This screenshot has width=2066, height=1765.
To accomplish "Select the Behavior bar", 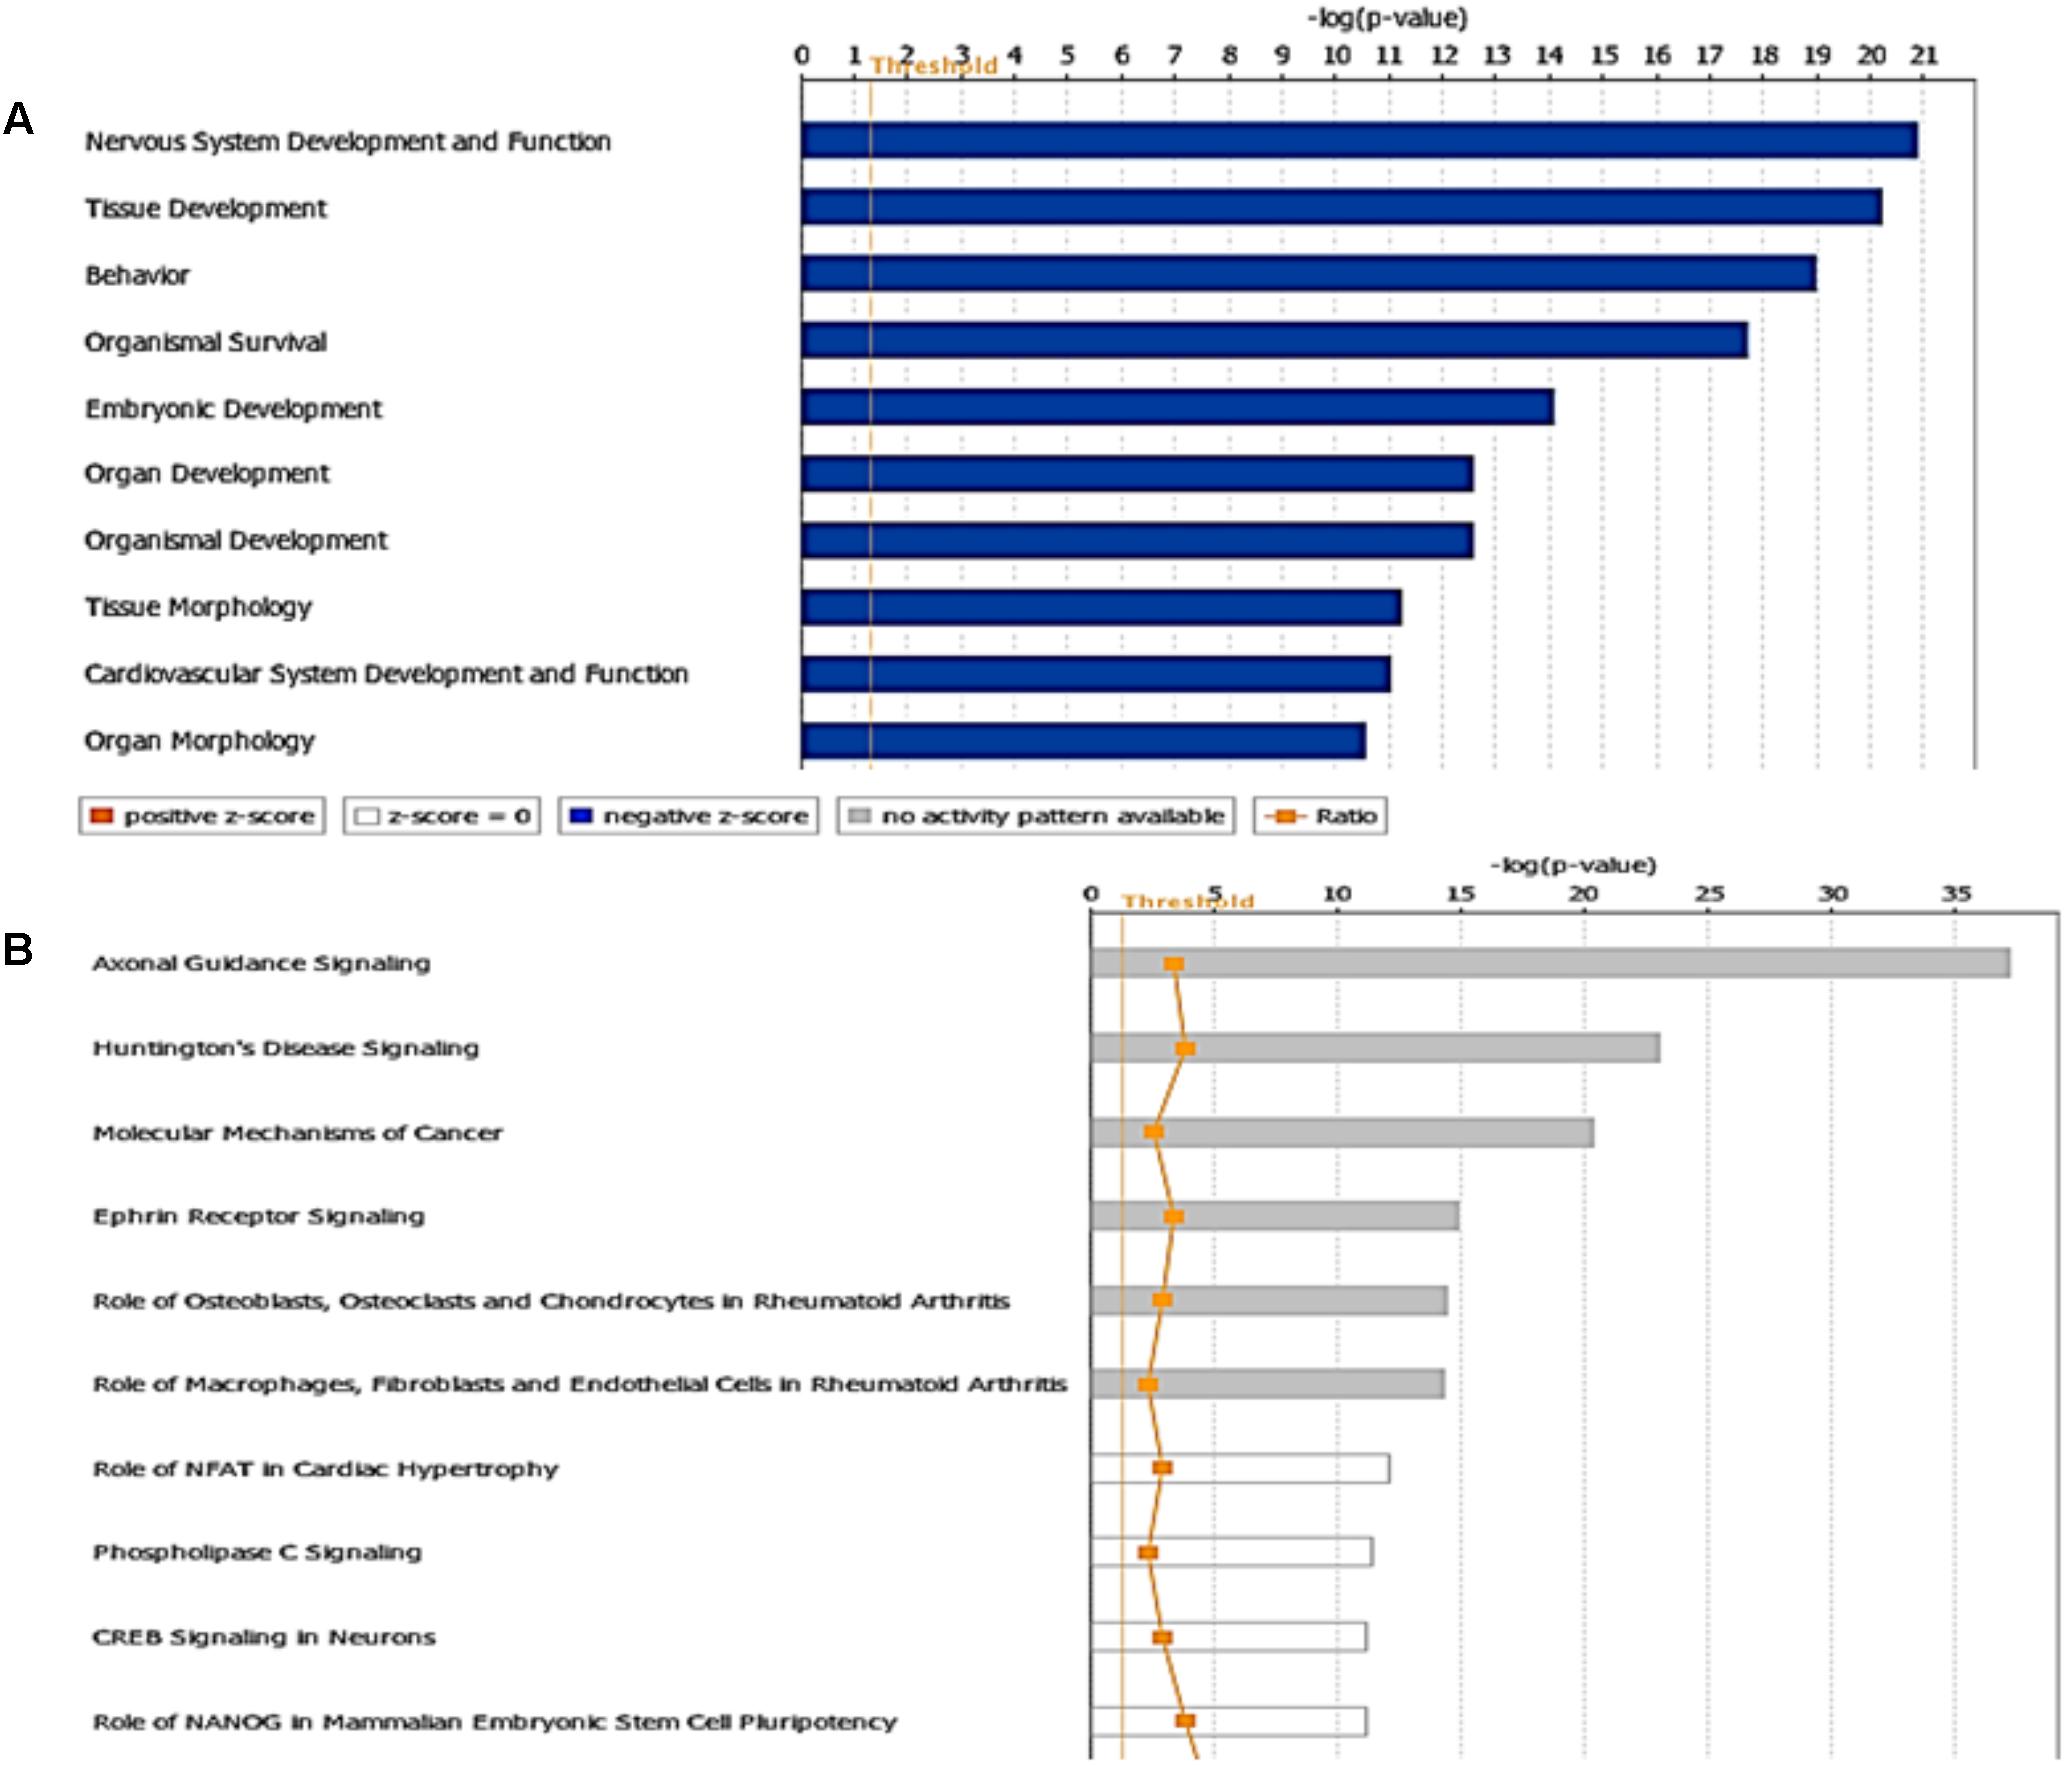I will [1309, 274].
